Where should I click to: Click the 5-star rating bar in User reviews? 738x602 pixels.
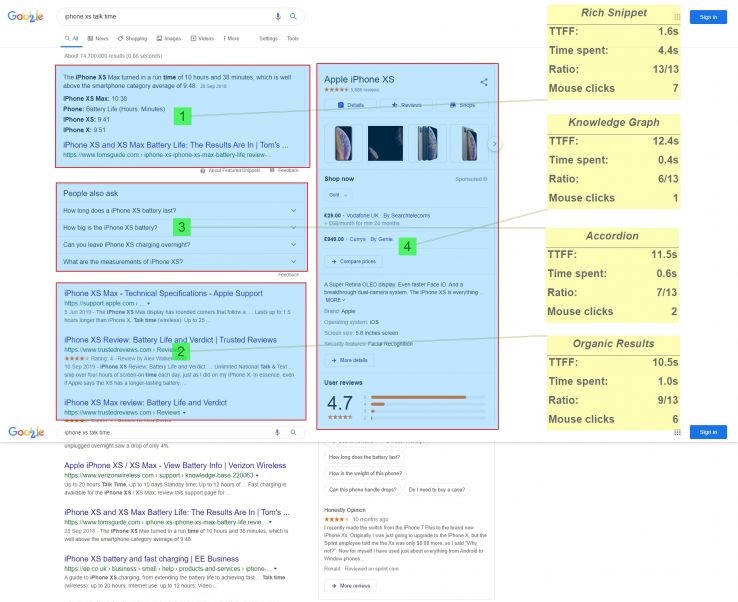pos(427,397)
